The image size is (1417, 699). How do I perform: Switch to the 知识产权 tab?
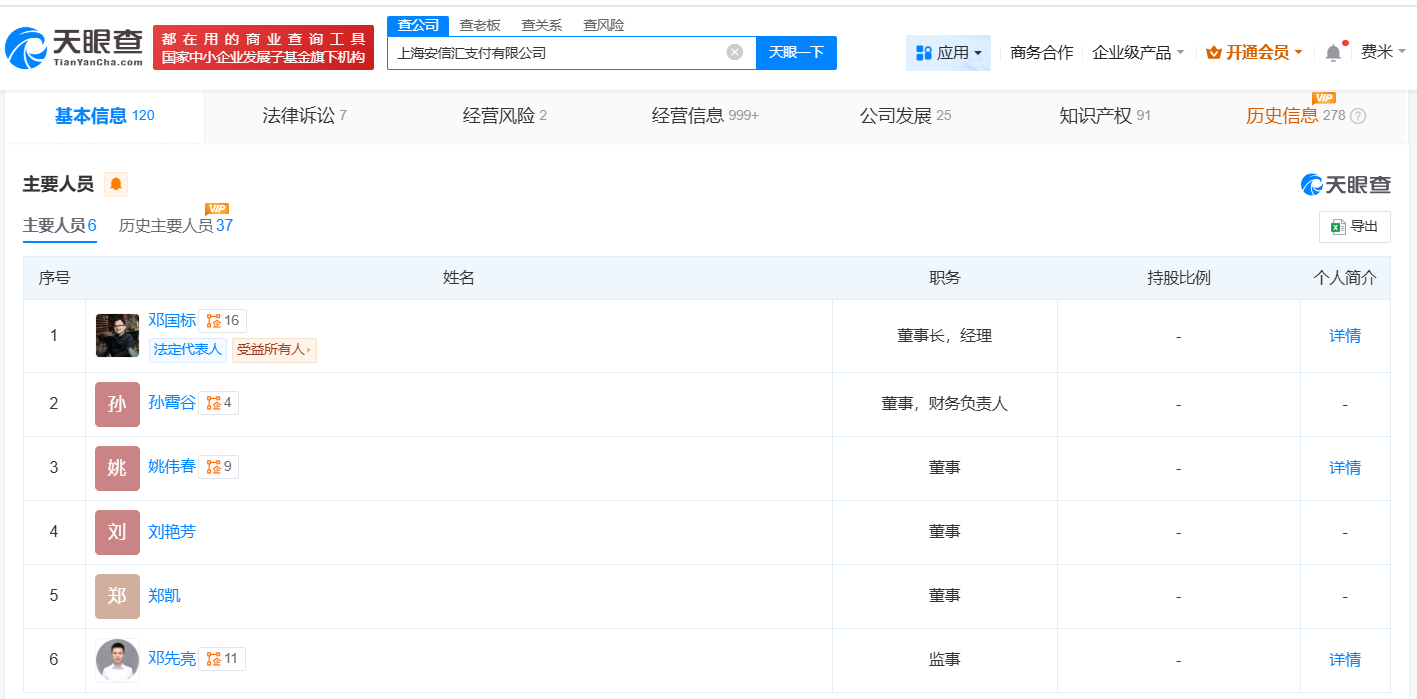pyautogui.click(x=1104, y=116)
